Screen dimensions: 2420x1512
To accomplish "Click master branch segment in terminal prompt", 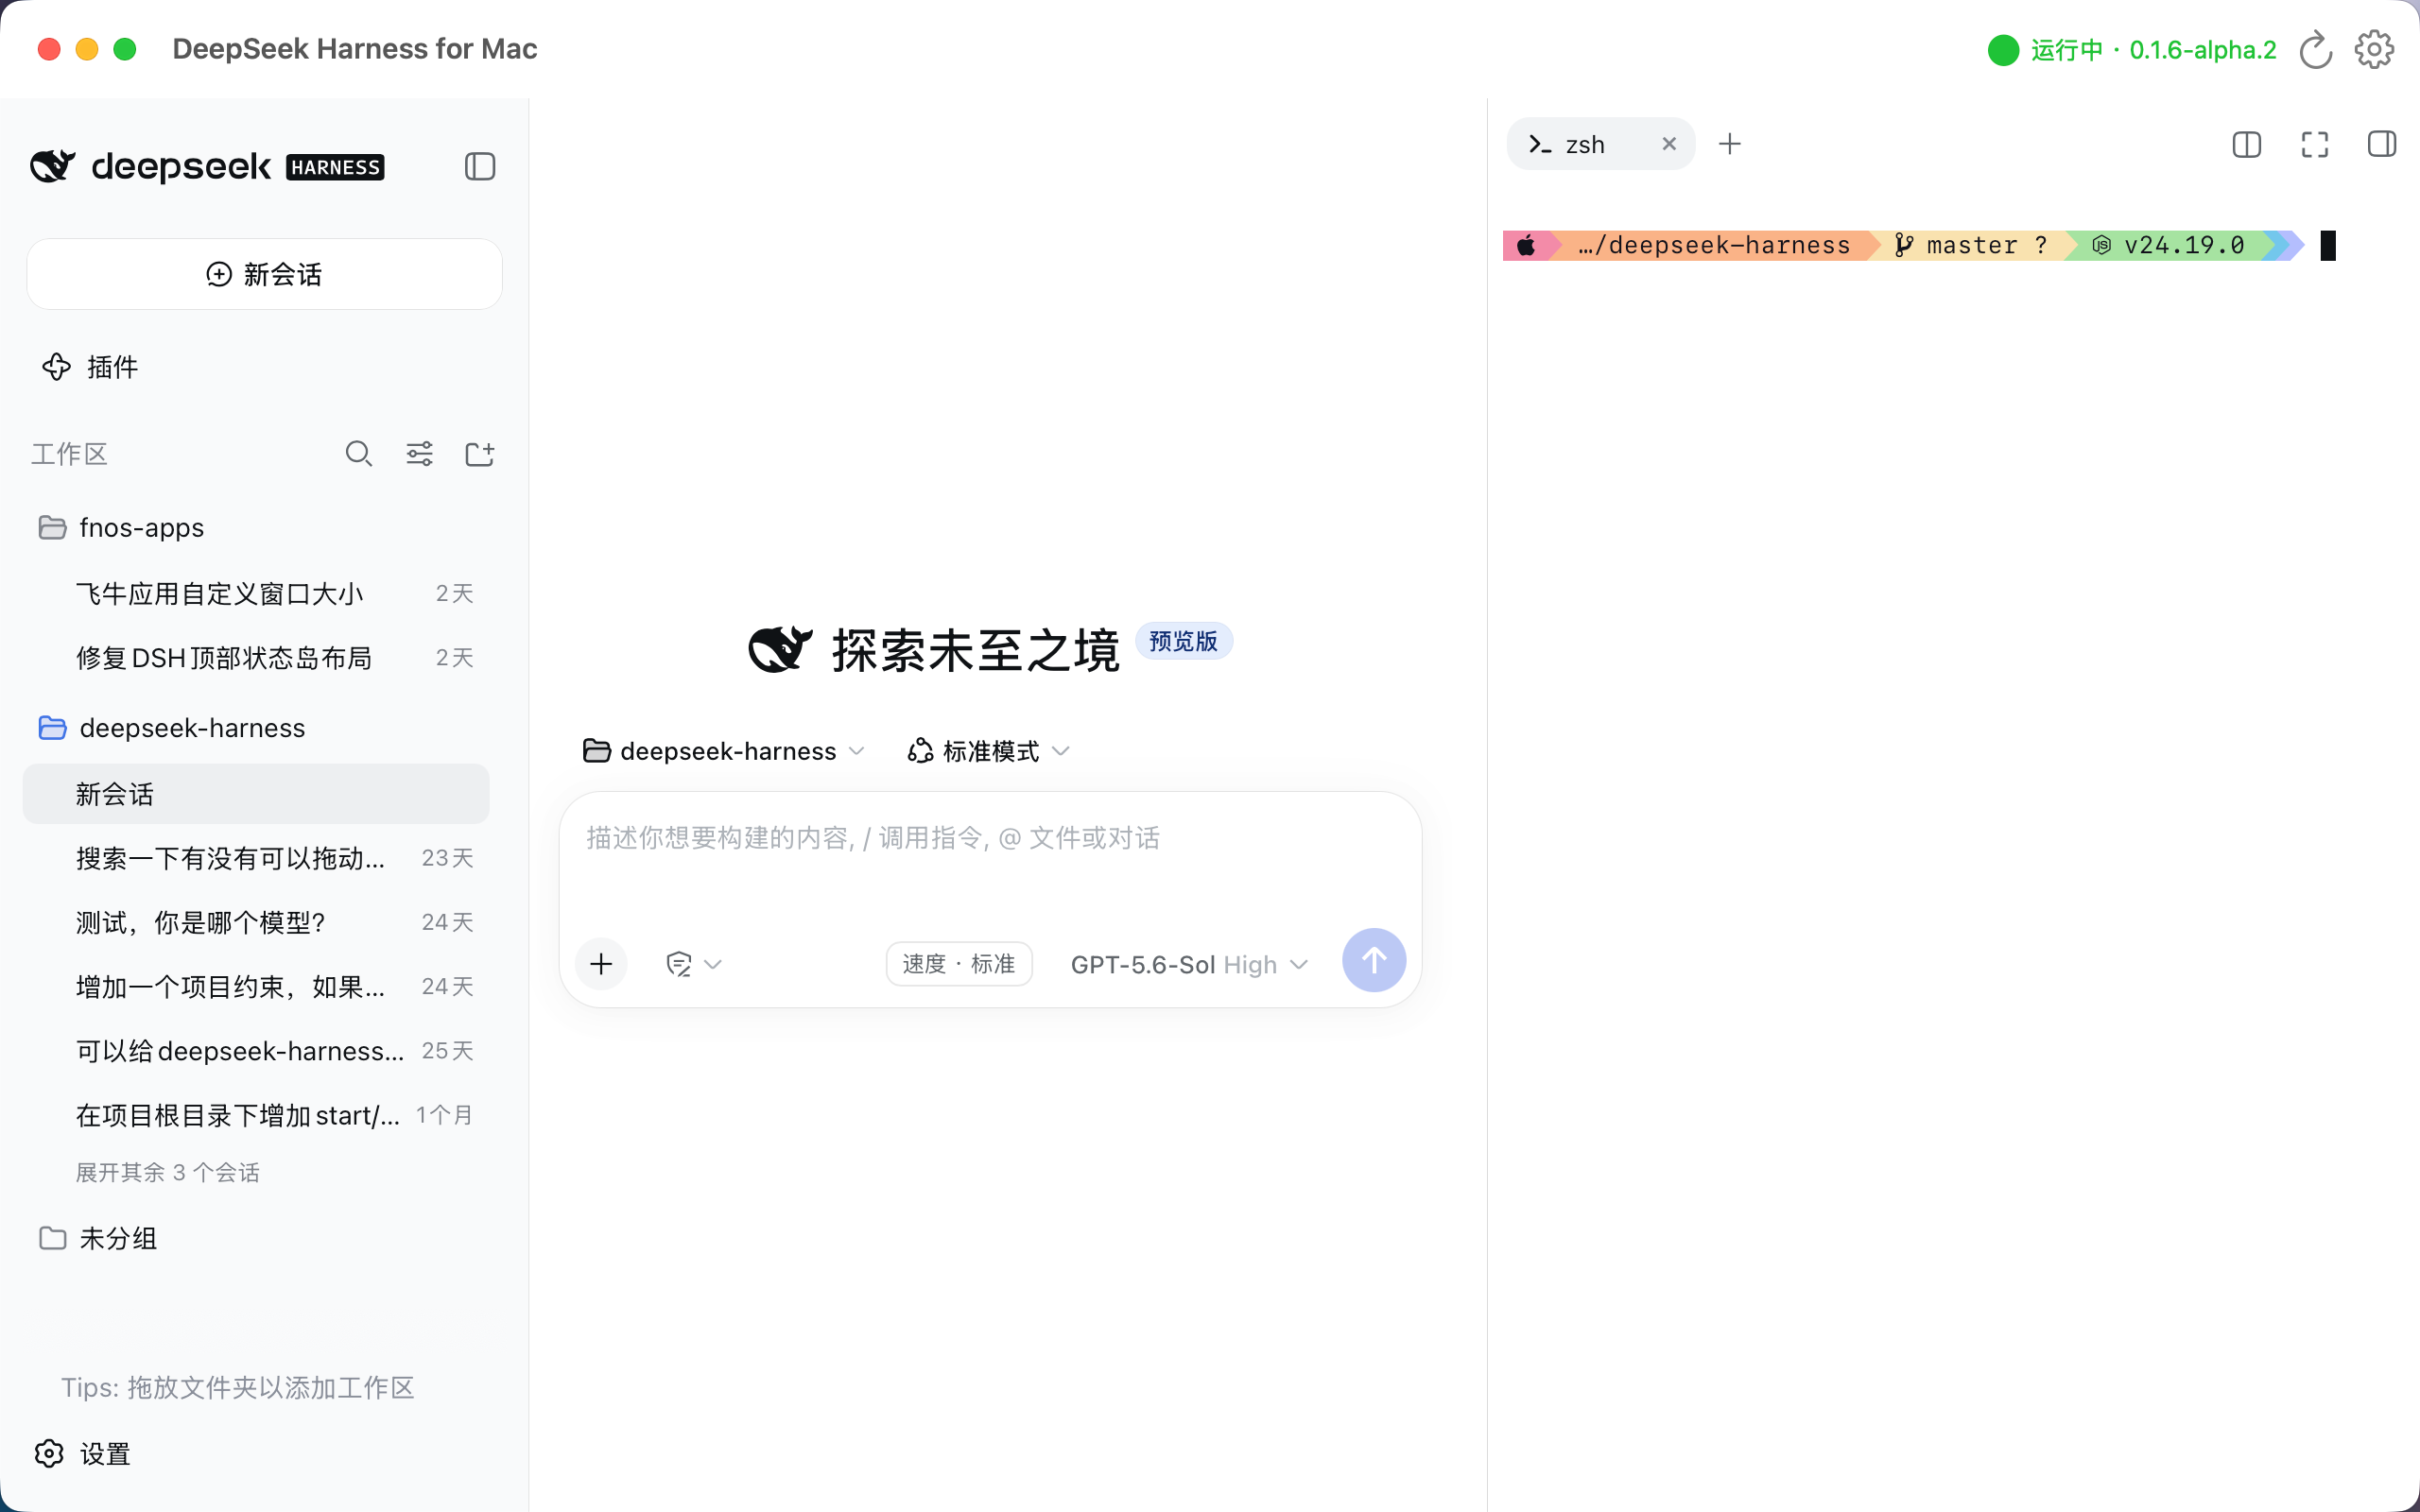I will coord(1971,245).
